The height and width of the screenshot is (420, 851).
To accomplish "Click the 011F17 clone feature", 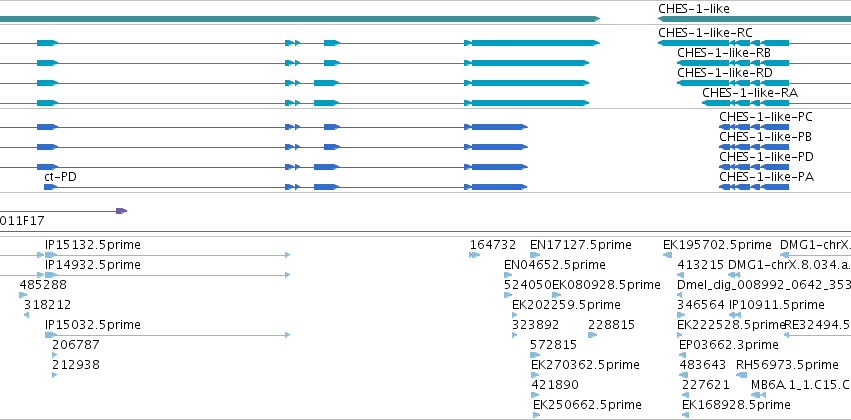I will tap(22, 221).
